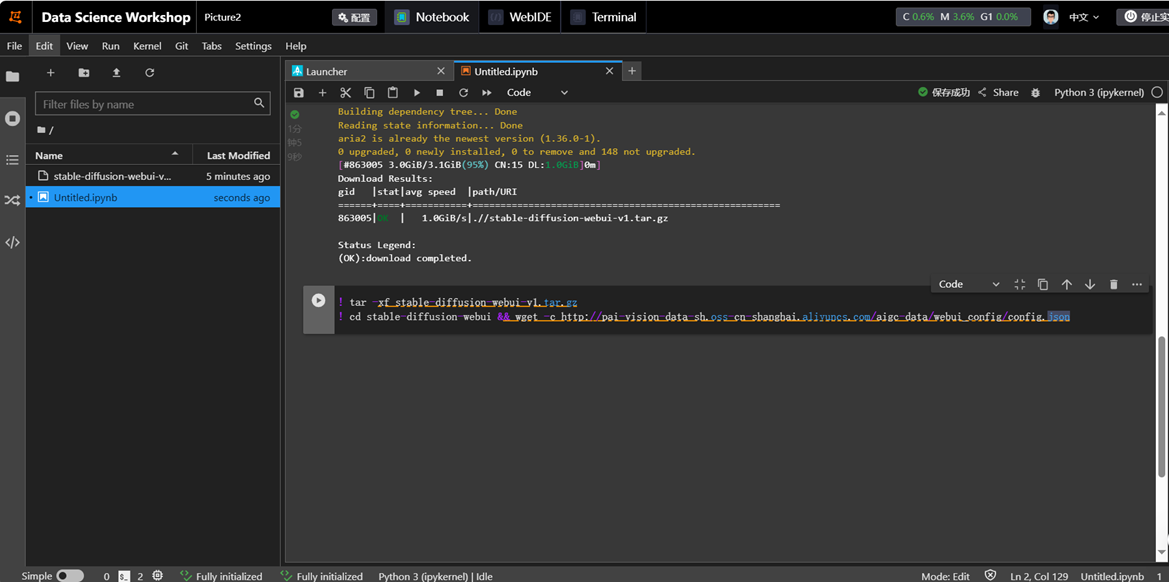This screenshot has width=1169, height=582.
Task: Click the upload files icon
Action: click(116, 73)
